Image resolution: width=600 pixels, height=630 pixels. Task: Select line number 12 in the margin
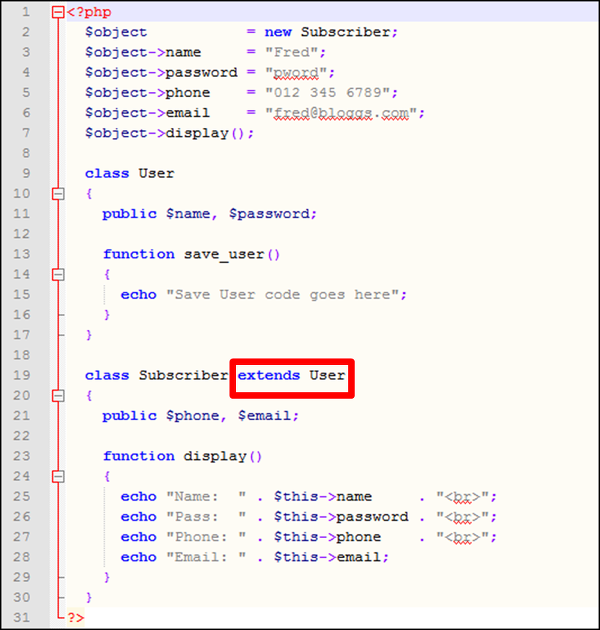click(21, 234)
